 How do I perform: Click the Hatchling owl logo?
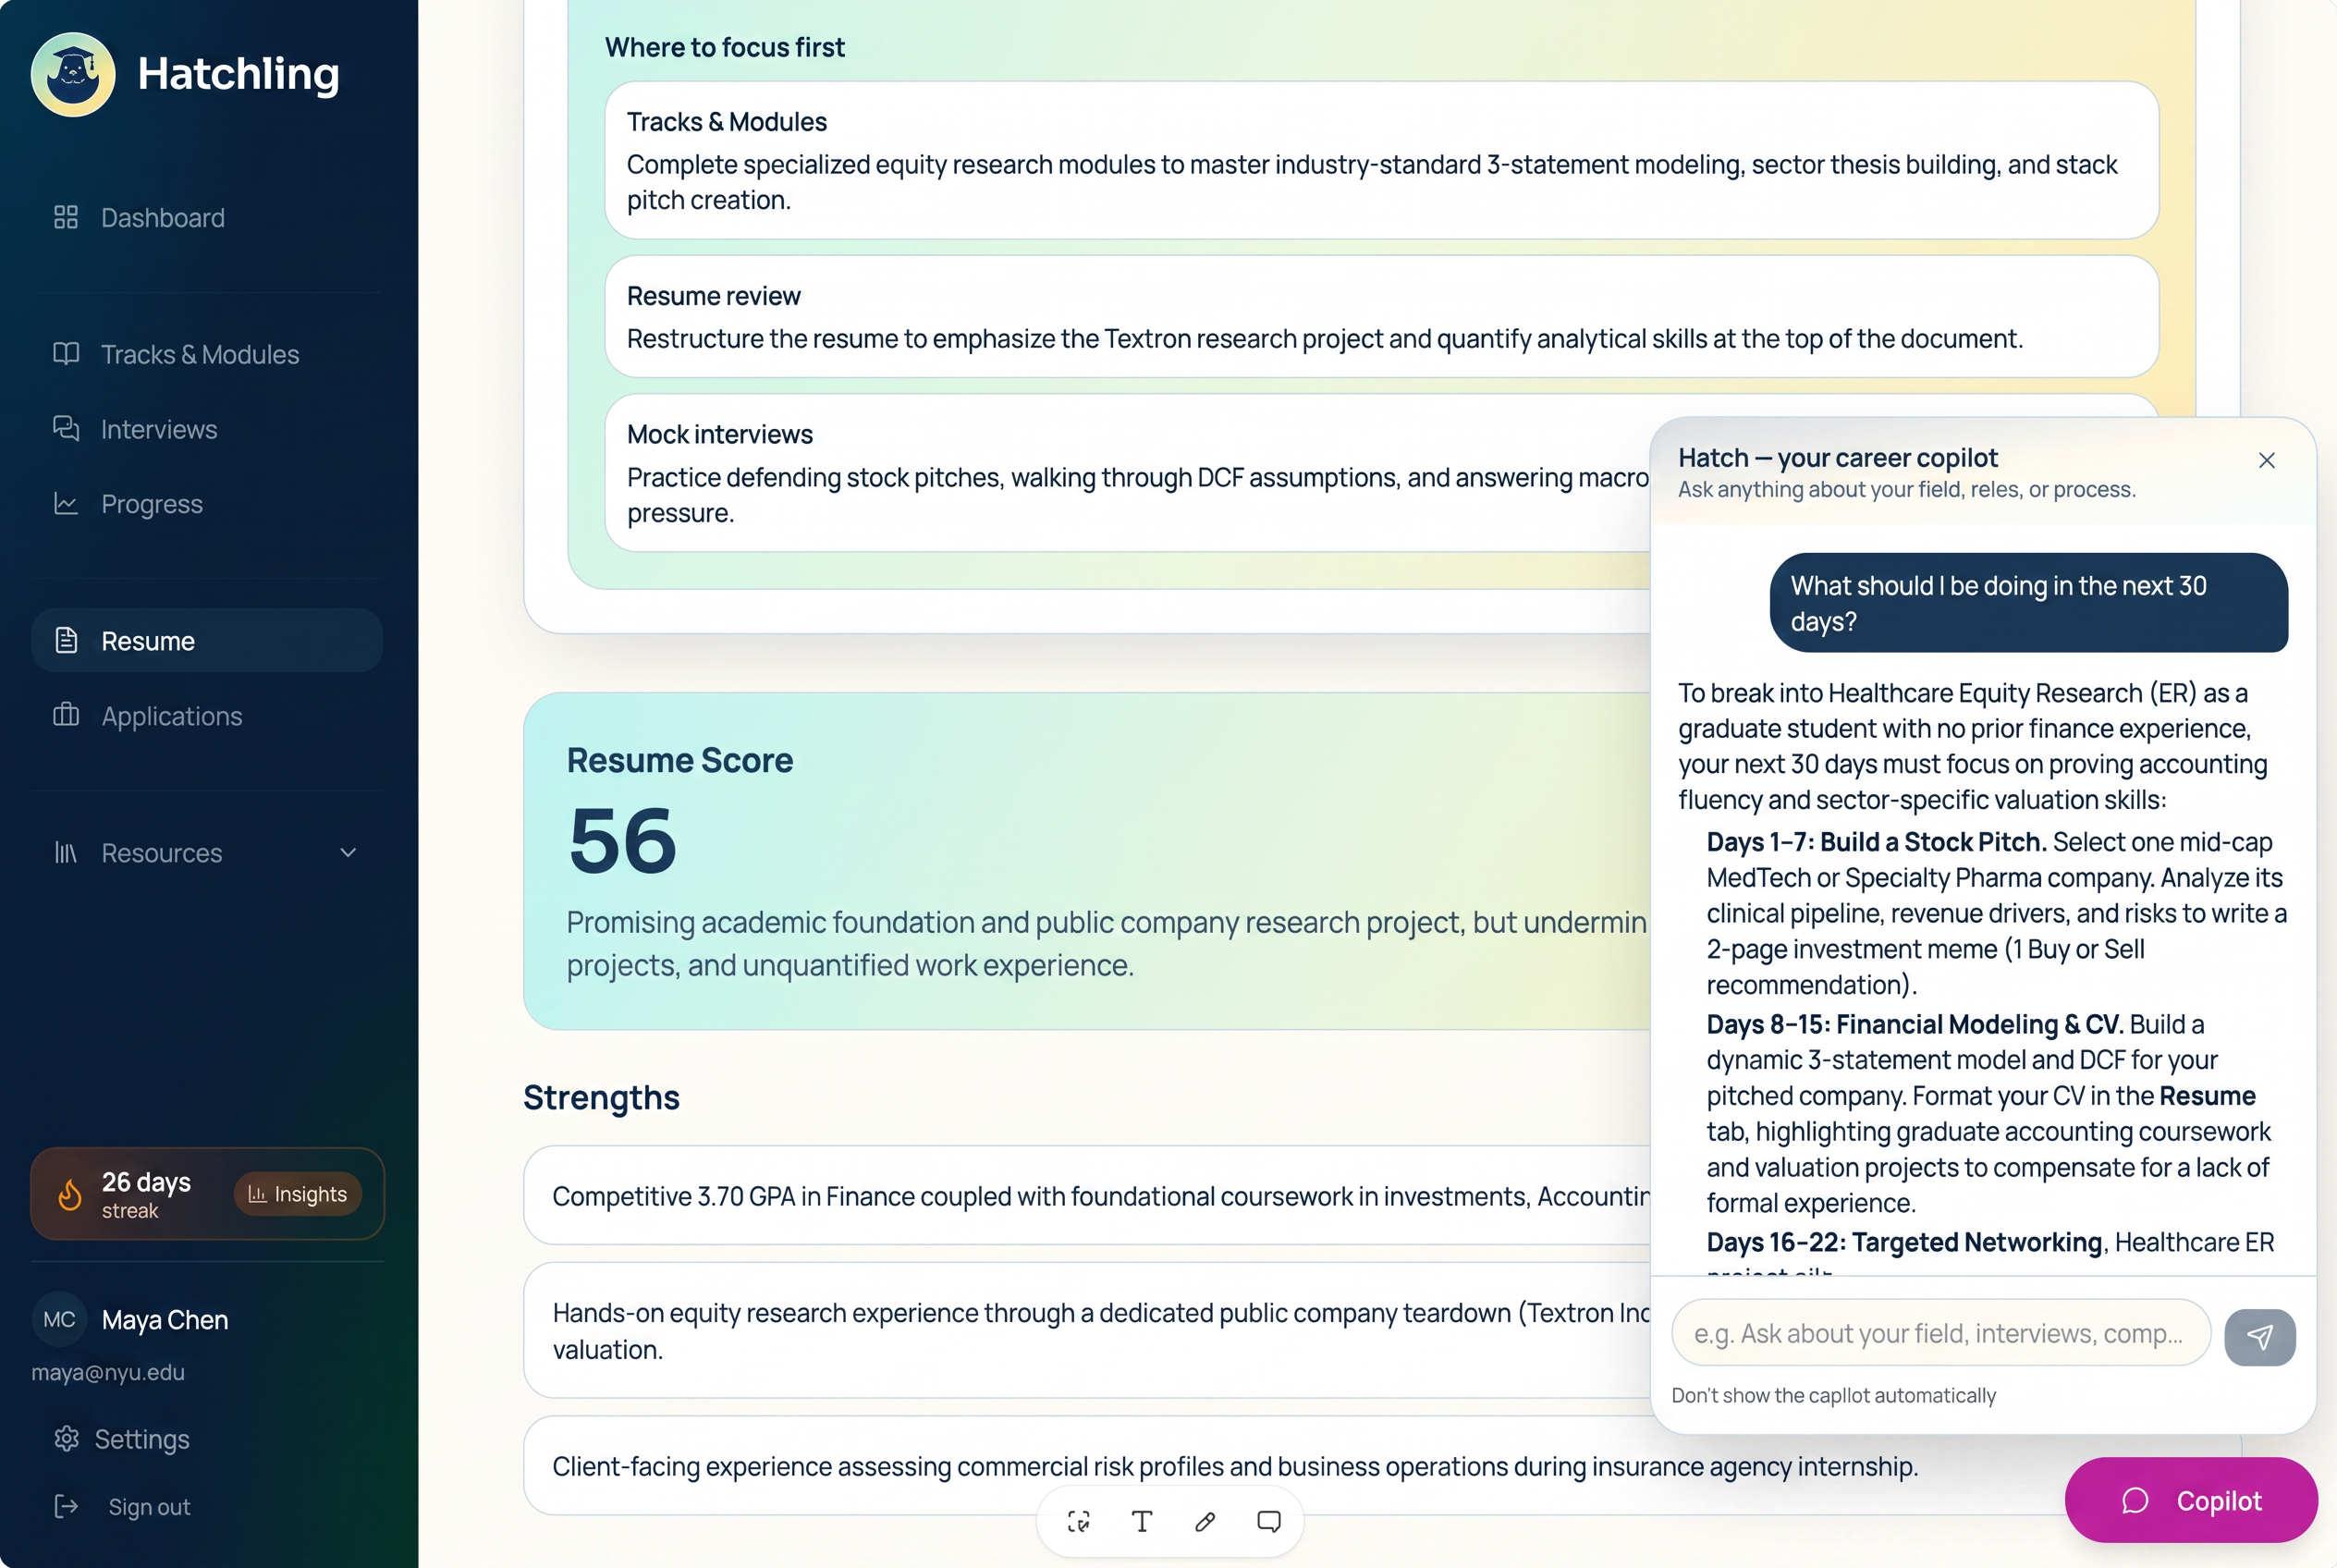point(73,74)
